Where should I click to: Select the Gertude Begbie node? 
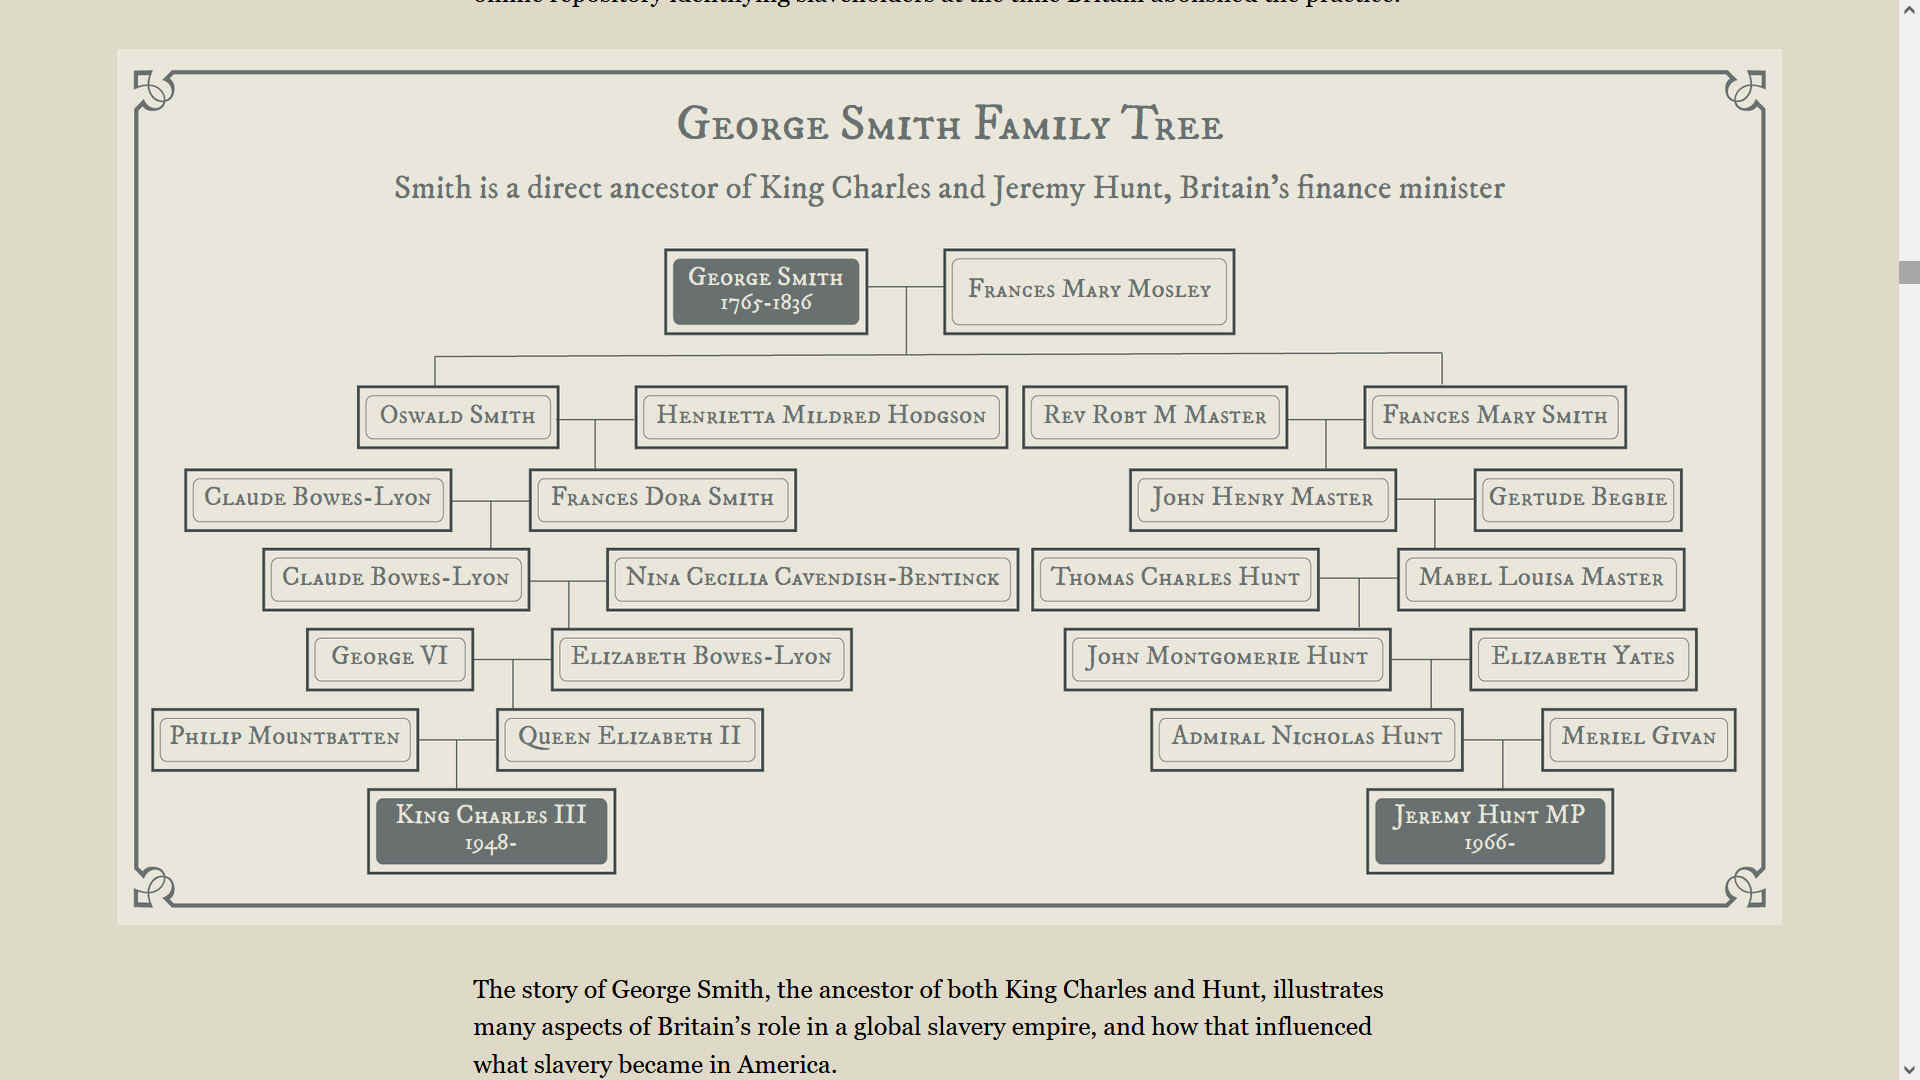click(x=1578, y=499)
